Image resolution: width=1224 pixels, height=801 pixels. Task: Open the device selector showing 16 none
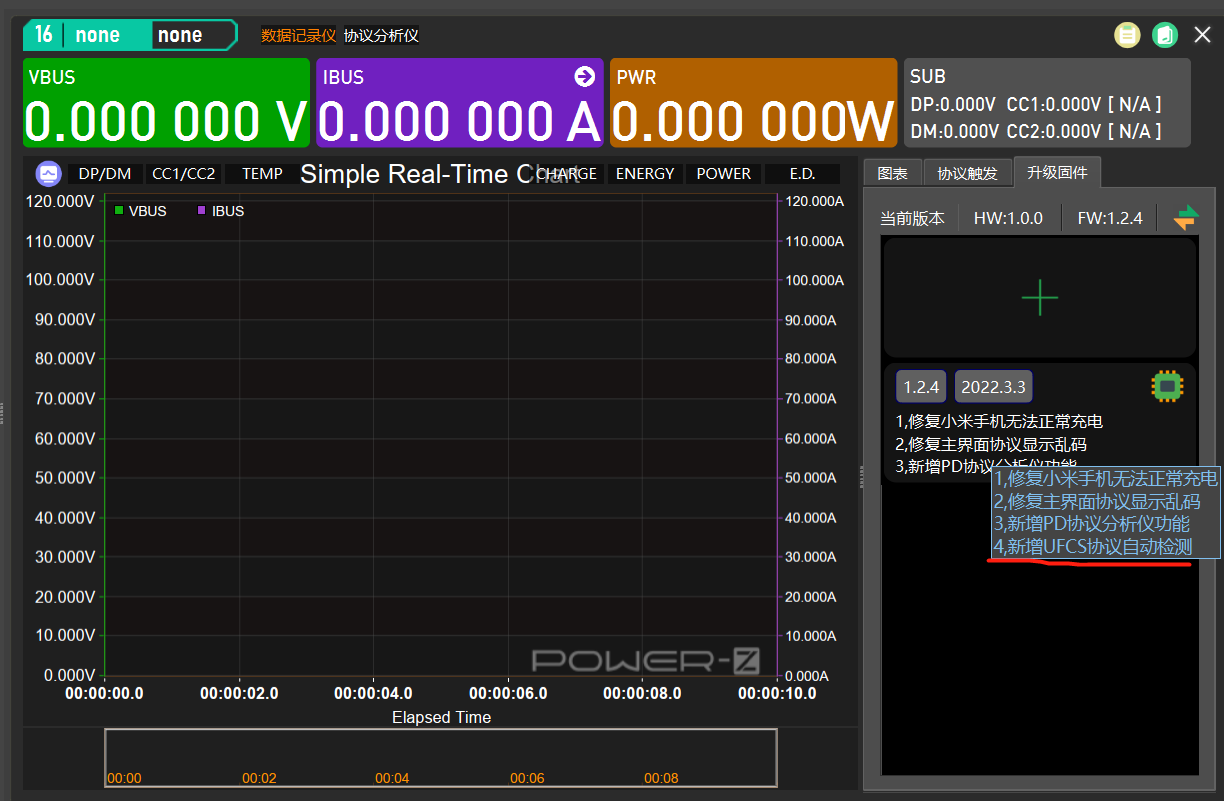click(x=130, y=35)
